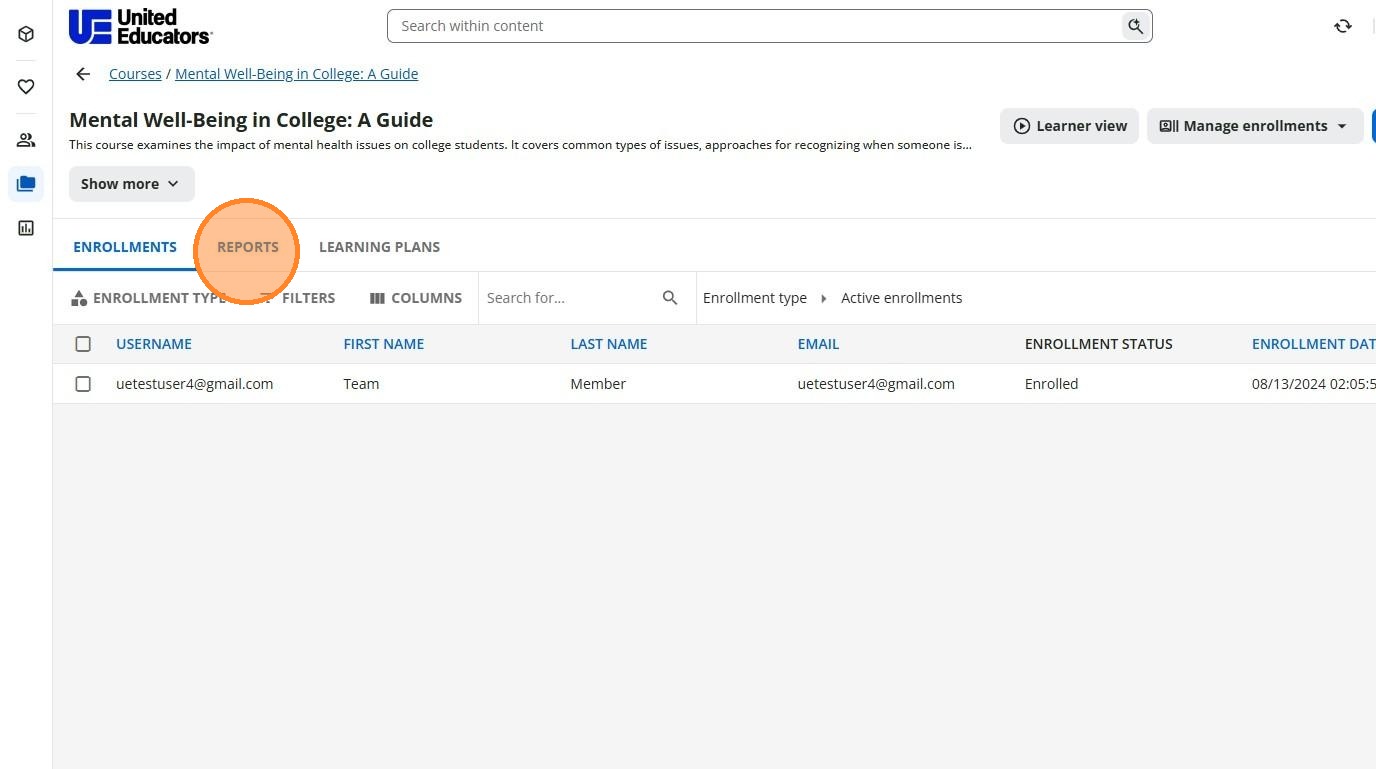The width and height of the screenshot is (1376, 769).
Task: Open the Enrollment type filter menu
Action: [x=148, y=298]
